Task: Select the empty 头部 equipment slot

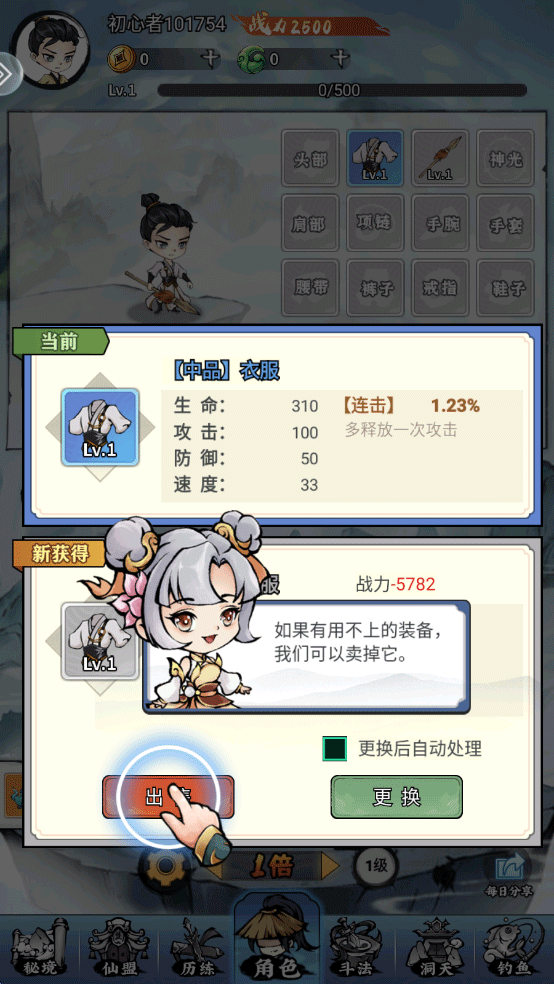Action: 311,158
